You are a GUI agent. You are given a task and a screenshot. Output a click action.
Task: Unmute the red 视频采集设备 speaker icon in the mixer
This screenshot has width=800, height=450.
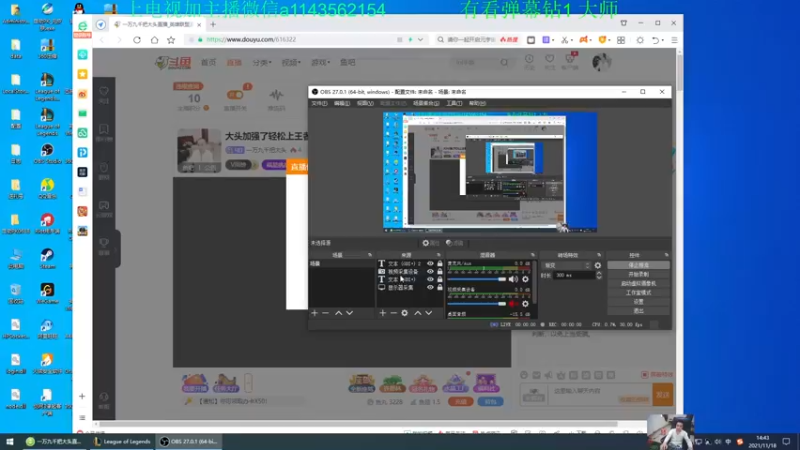coord(513,304)
